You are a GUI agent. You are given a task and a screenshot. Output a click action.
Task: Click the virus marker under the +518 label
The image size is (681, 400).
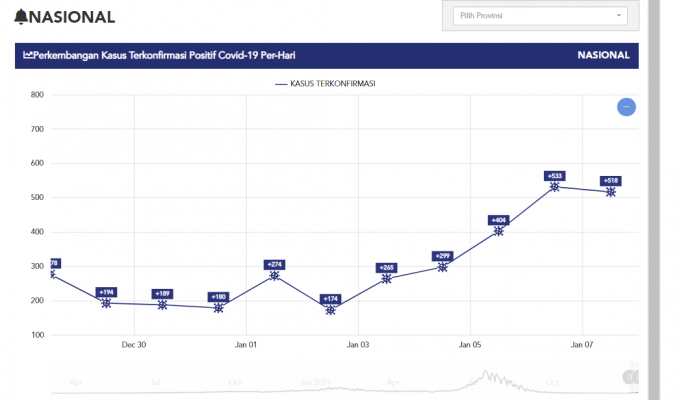(610, 192)
